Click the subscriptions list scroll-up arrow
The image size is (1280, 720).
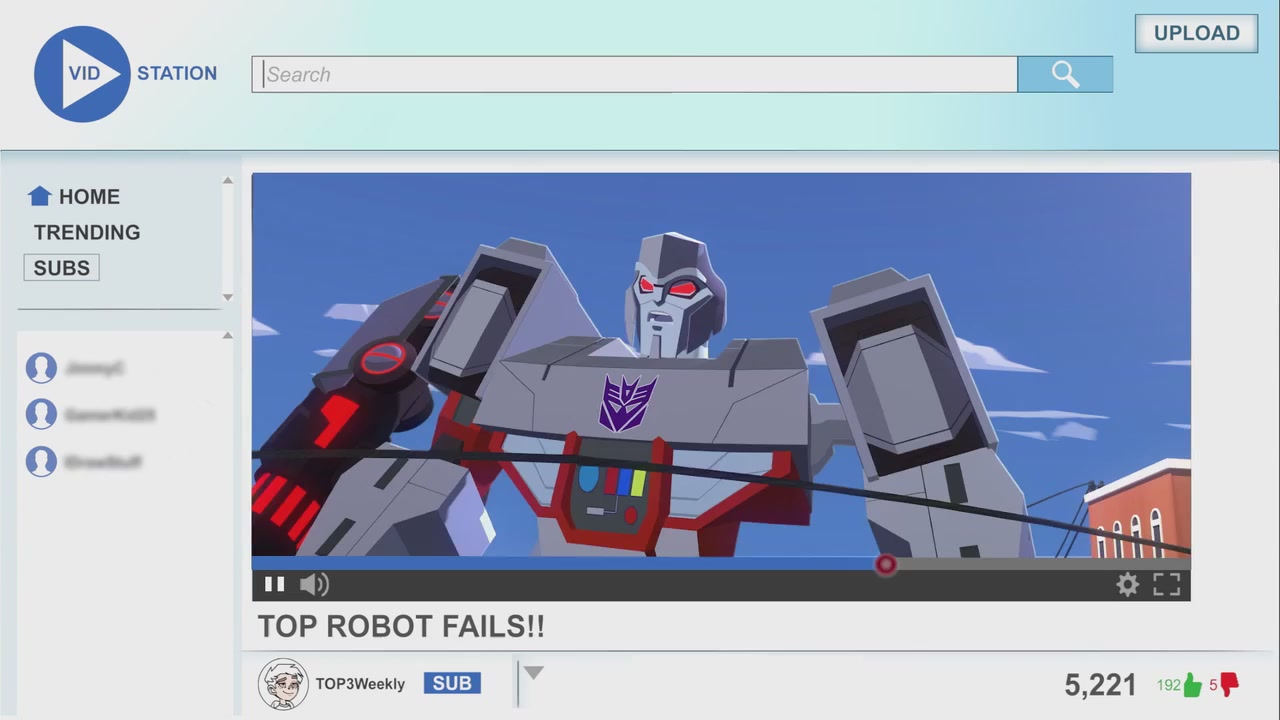point(227,336)
